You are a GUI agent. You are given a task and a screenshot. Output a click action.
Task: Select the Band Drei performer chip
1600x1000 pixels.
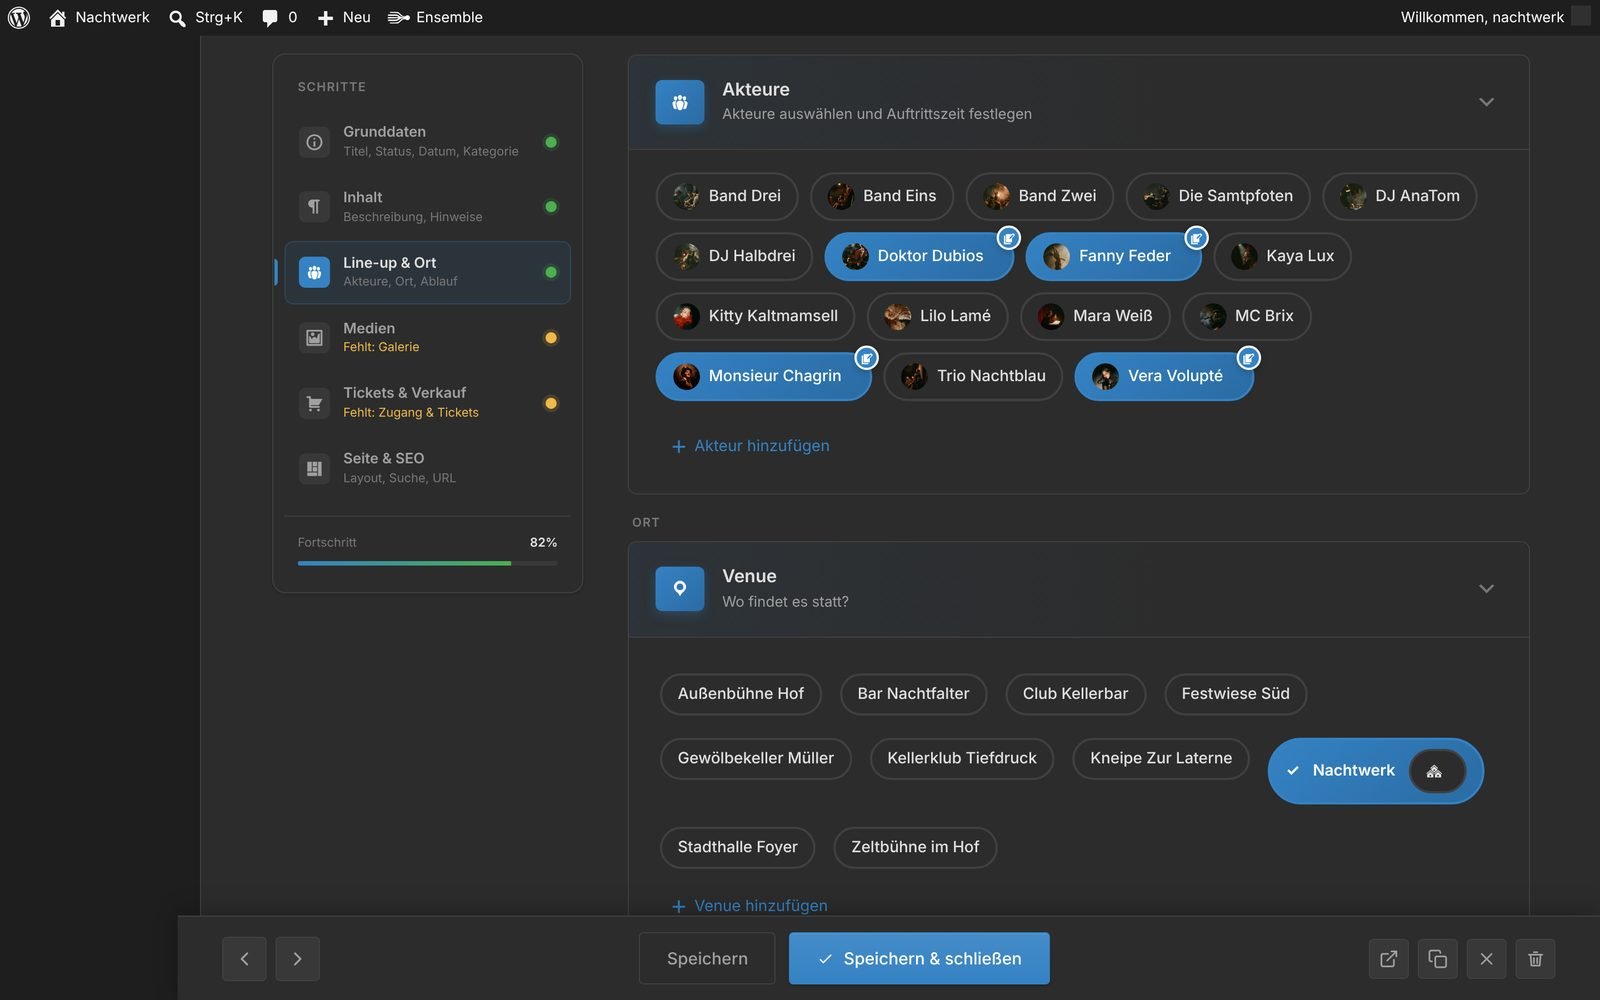[x=727, y=196]
